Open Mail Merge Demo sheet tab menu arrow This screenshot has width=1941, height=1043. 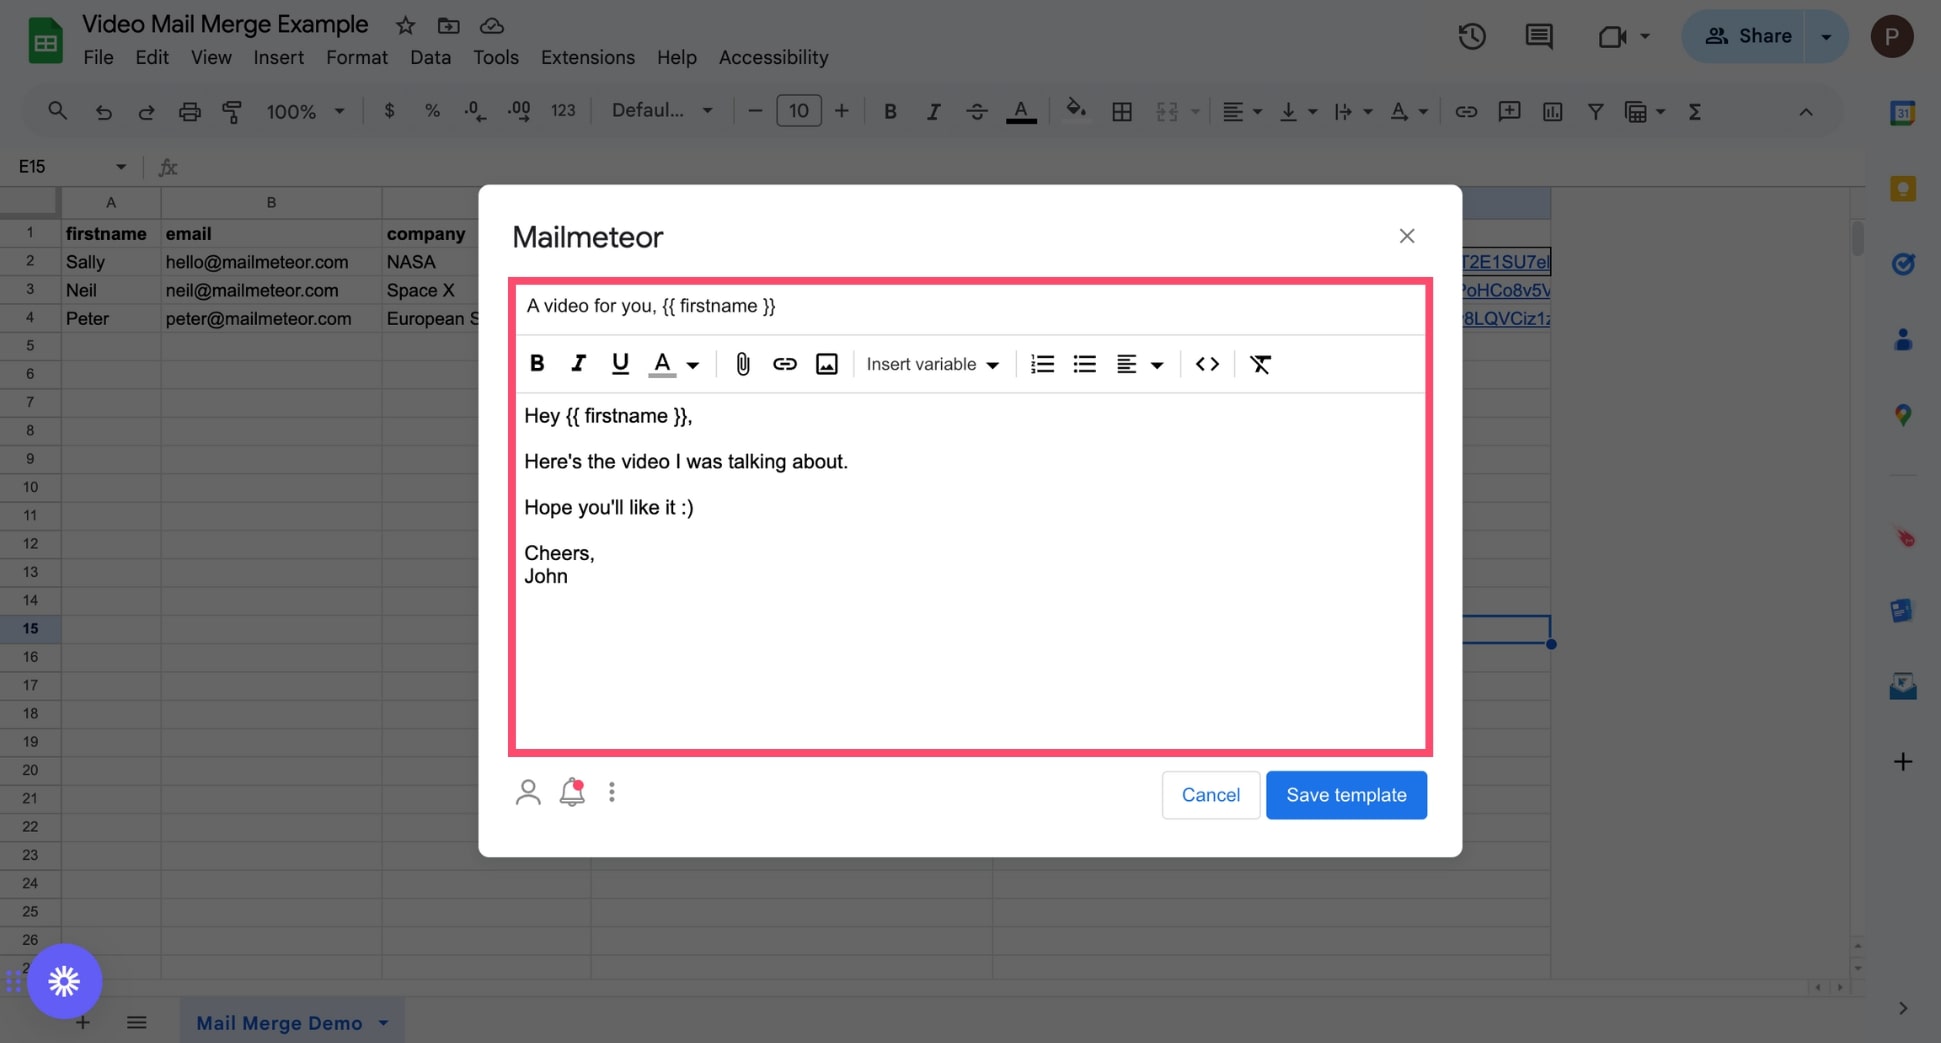click(x=383, y=1023)
